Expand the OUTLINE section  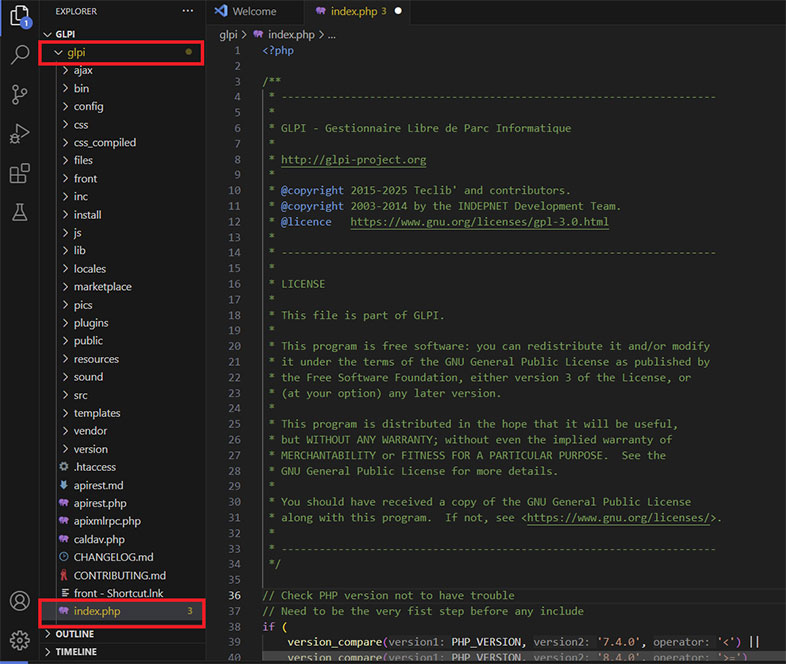tap(74, 634)
